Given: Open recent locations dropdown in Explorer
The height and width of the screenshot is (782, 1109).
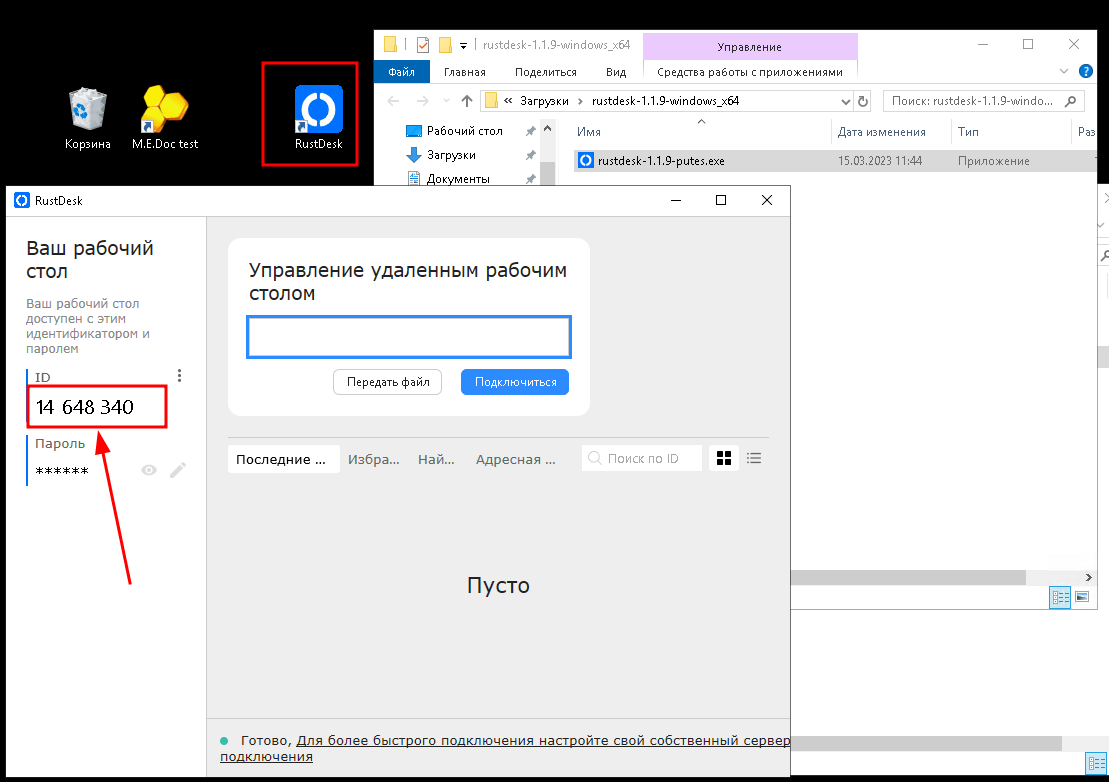Looking at the screenshot, I should click(x=446, y=101).
